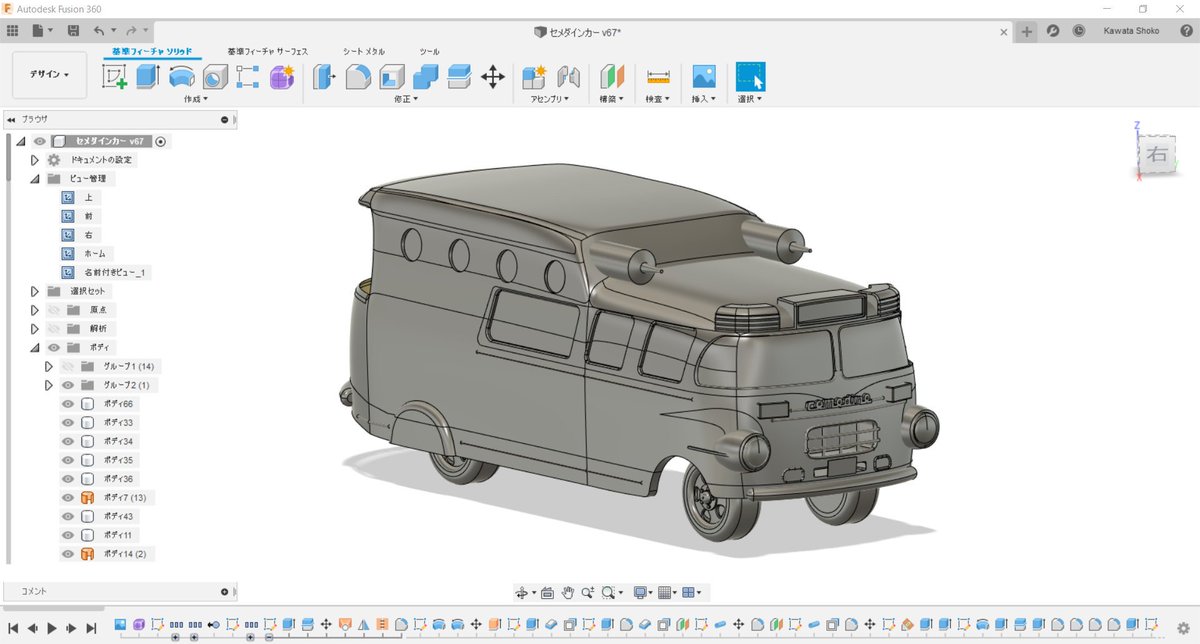Click the Fillet tool icon
1200x644 pixels.
(358, 77)
